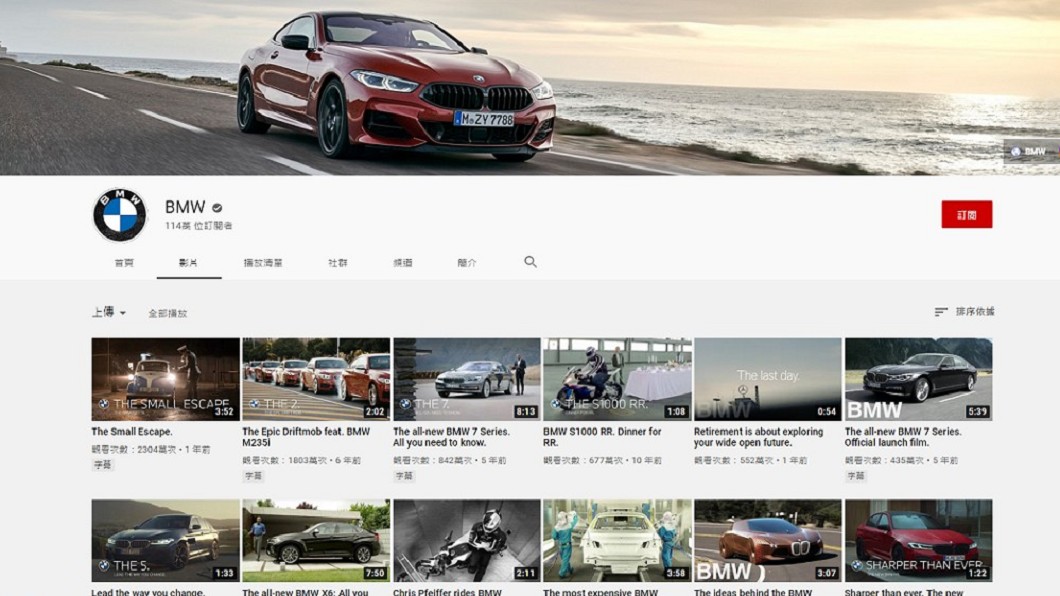The width and height of the screenshot is (1060, 596).
Task: Click the Play All link
Action: coord(168,314)
